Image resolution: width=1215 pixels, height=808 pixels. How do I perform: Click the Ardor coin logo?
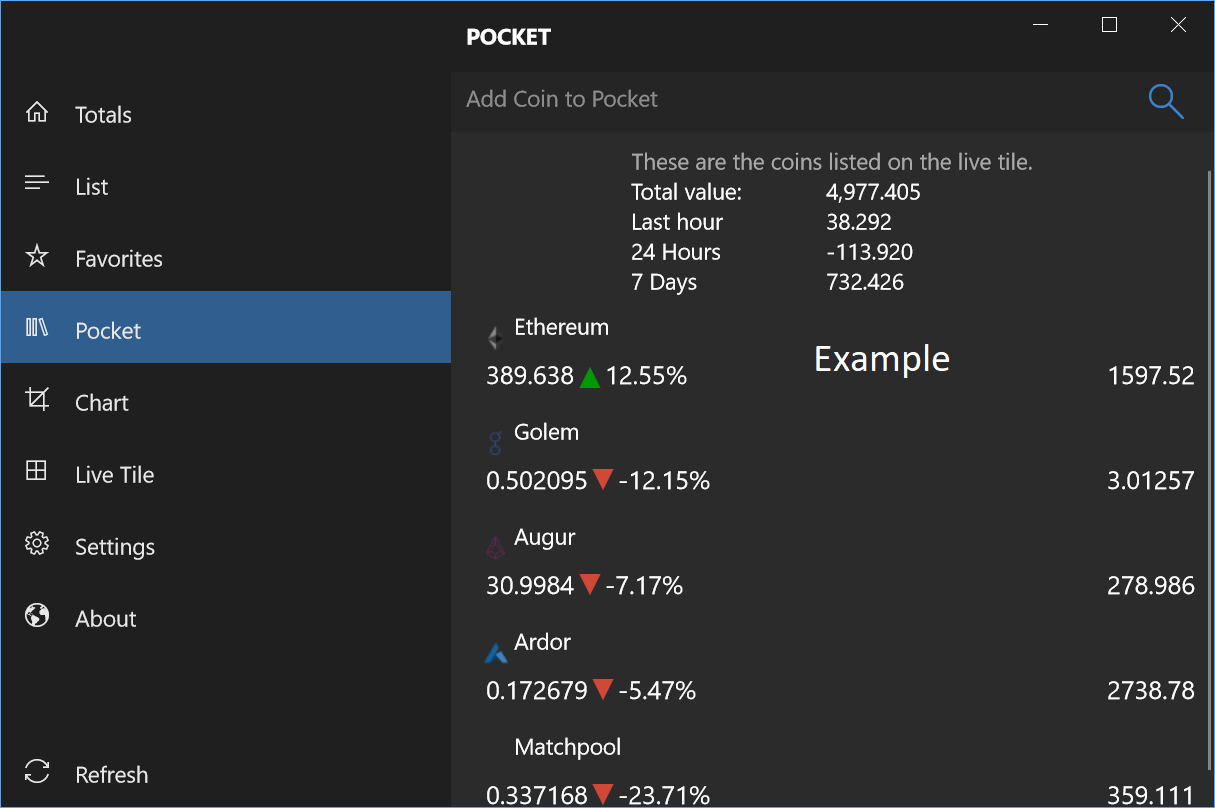coord(496,654)
